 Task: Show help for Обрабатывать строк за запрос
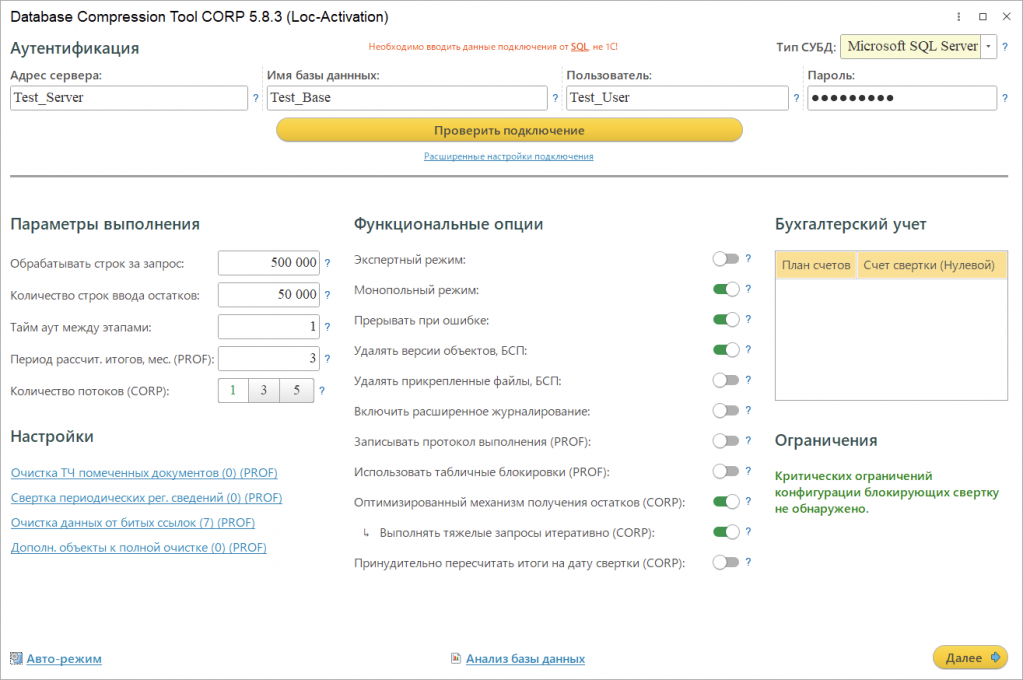pos(328,263)
